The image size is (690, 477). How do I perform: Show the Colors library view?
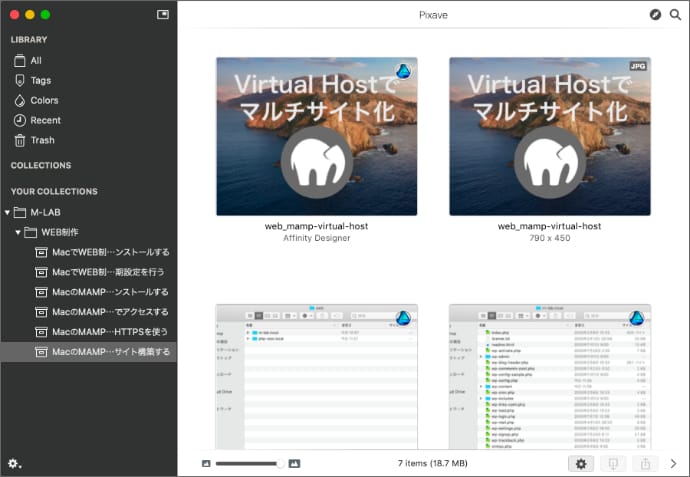coord(44,101)
